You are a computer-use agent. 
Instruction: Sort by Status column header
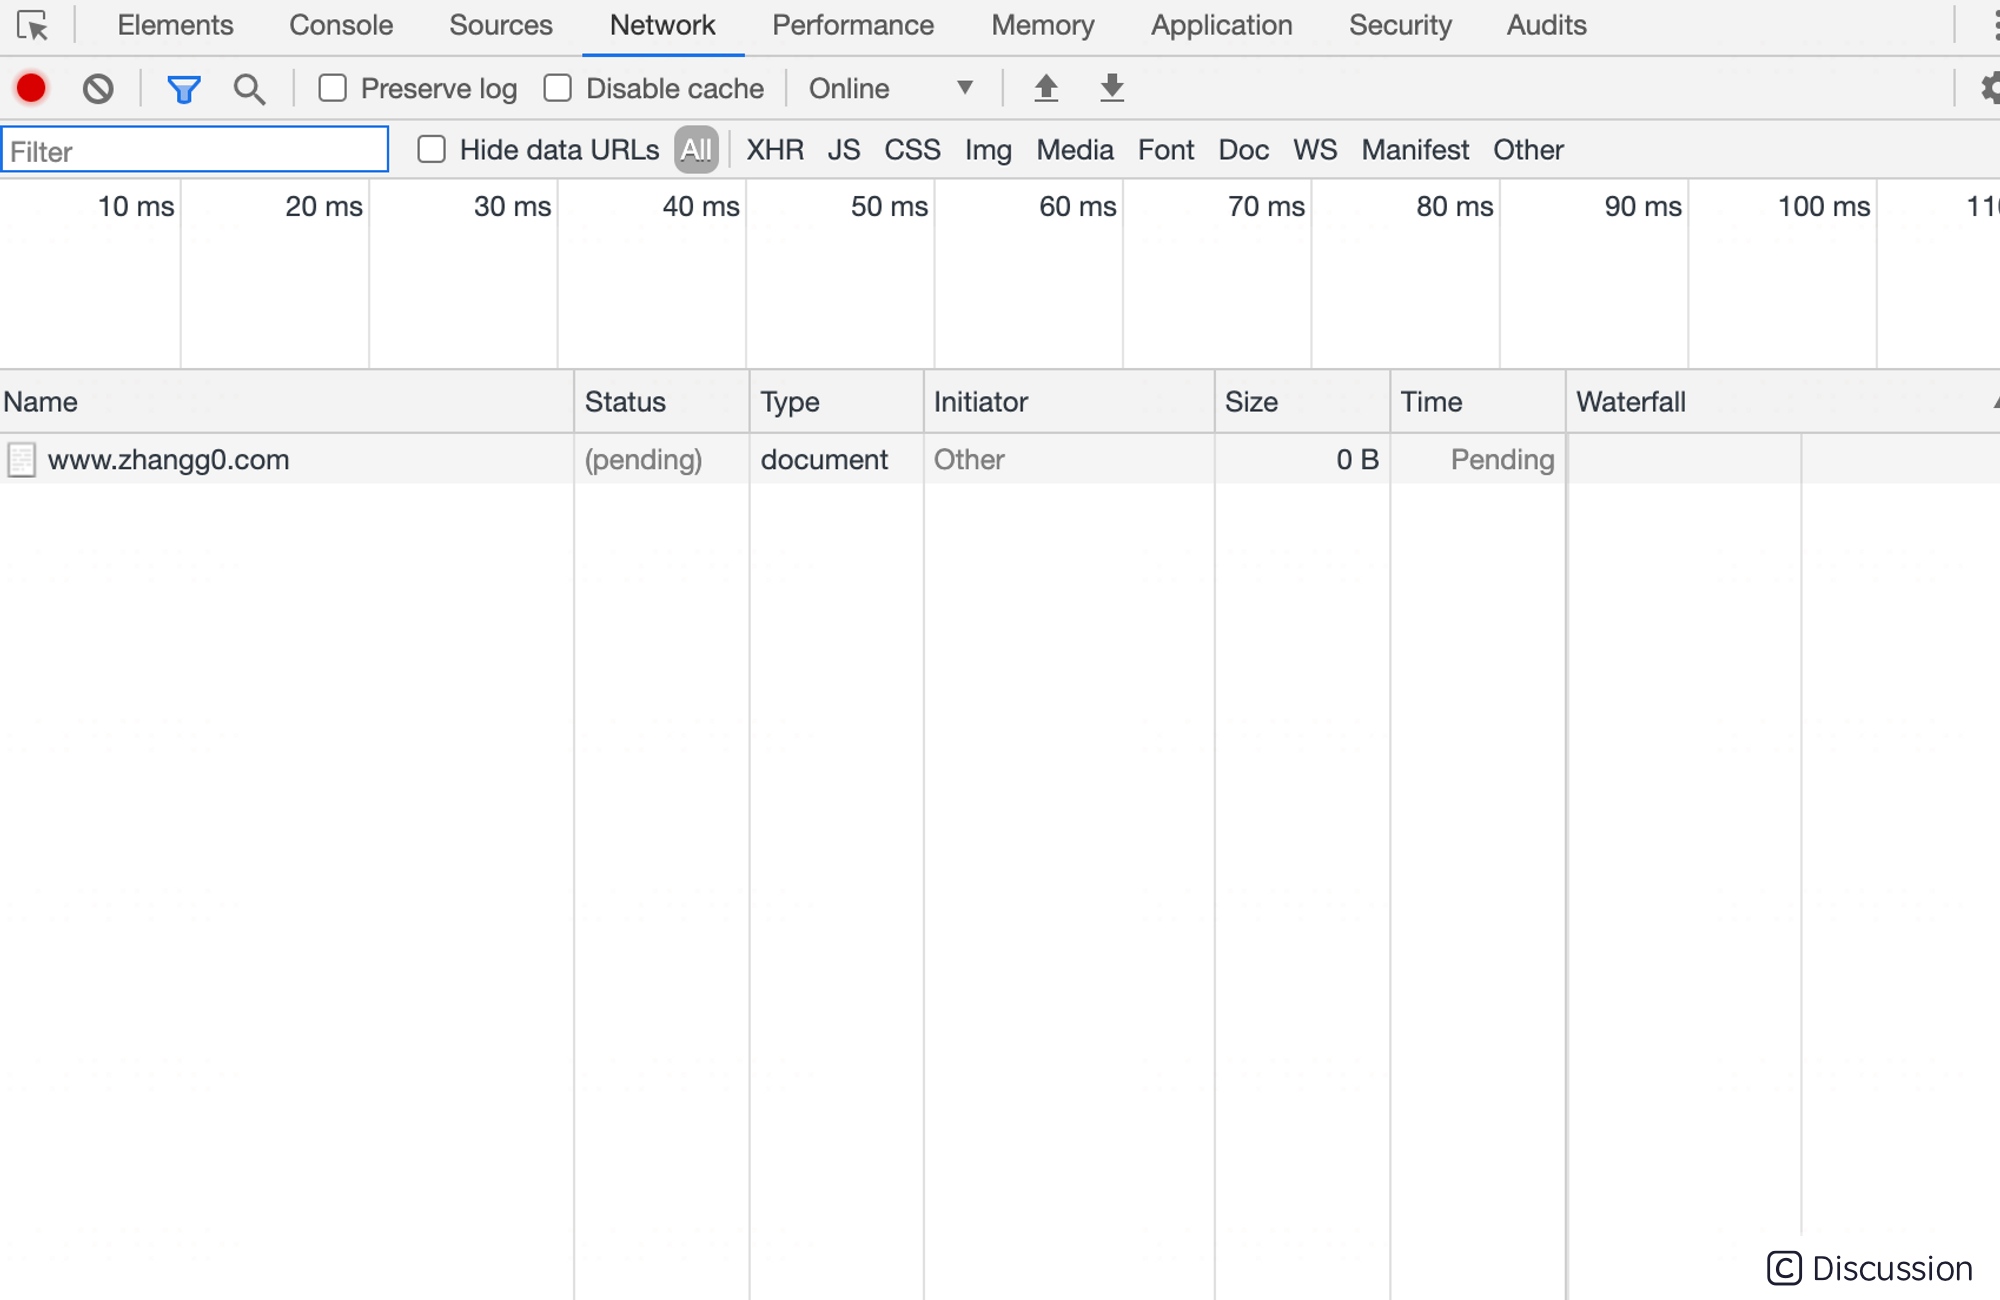[662, 402]
